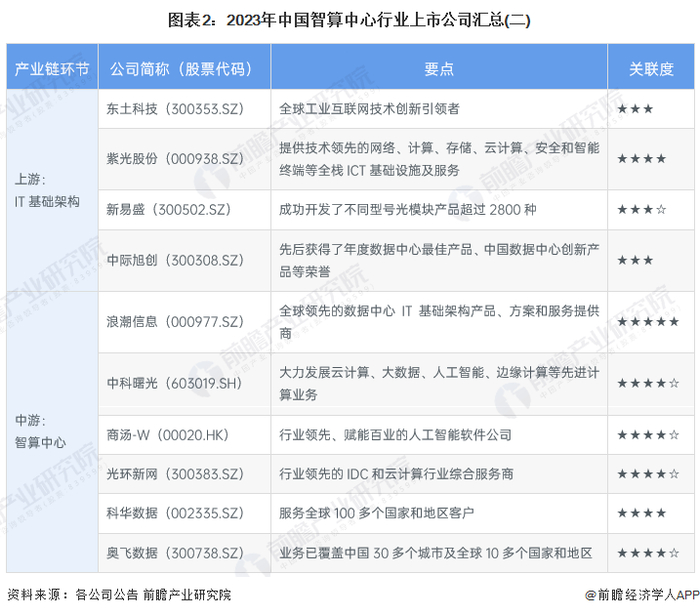Click the five-star rating for 浪潮信息

648,322
